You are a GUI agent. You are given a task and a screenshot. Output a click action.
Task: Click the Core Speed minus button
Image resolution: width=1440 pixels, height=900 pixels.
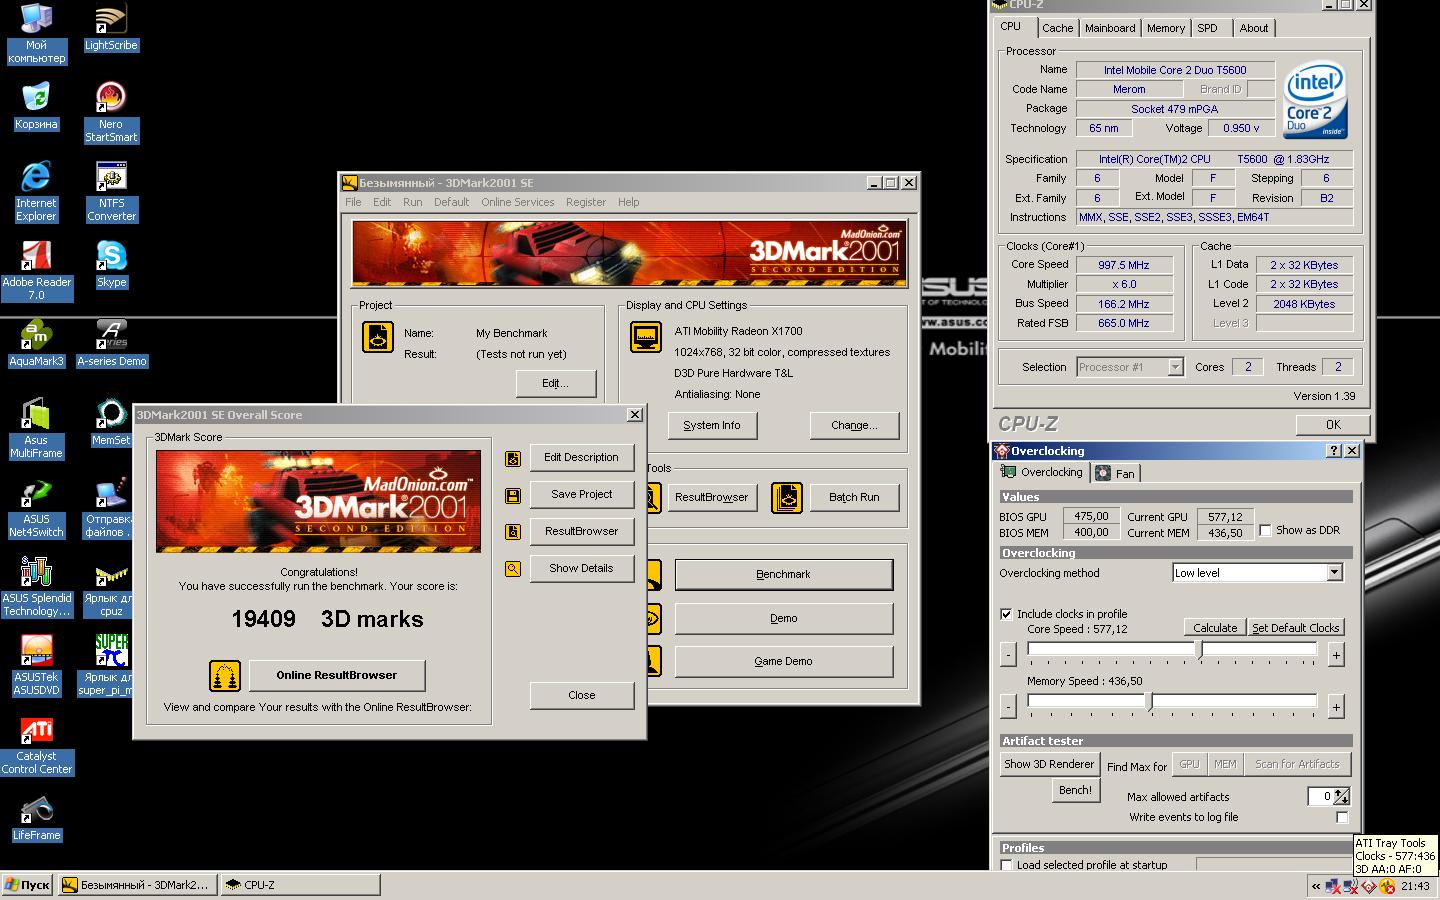click(x=1008, y=655)
